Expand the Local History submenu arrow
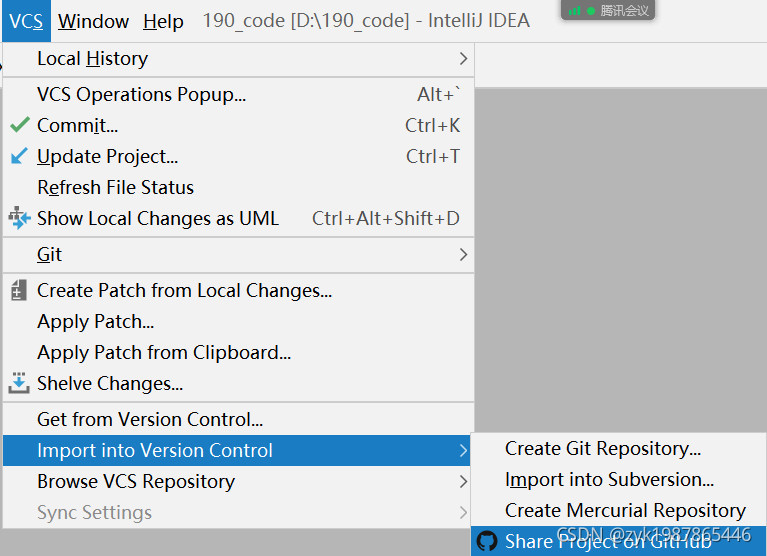Screen dimensions: 767x556 (463, 59)
